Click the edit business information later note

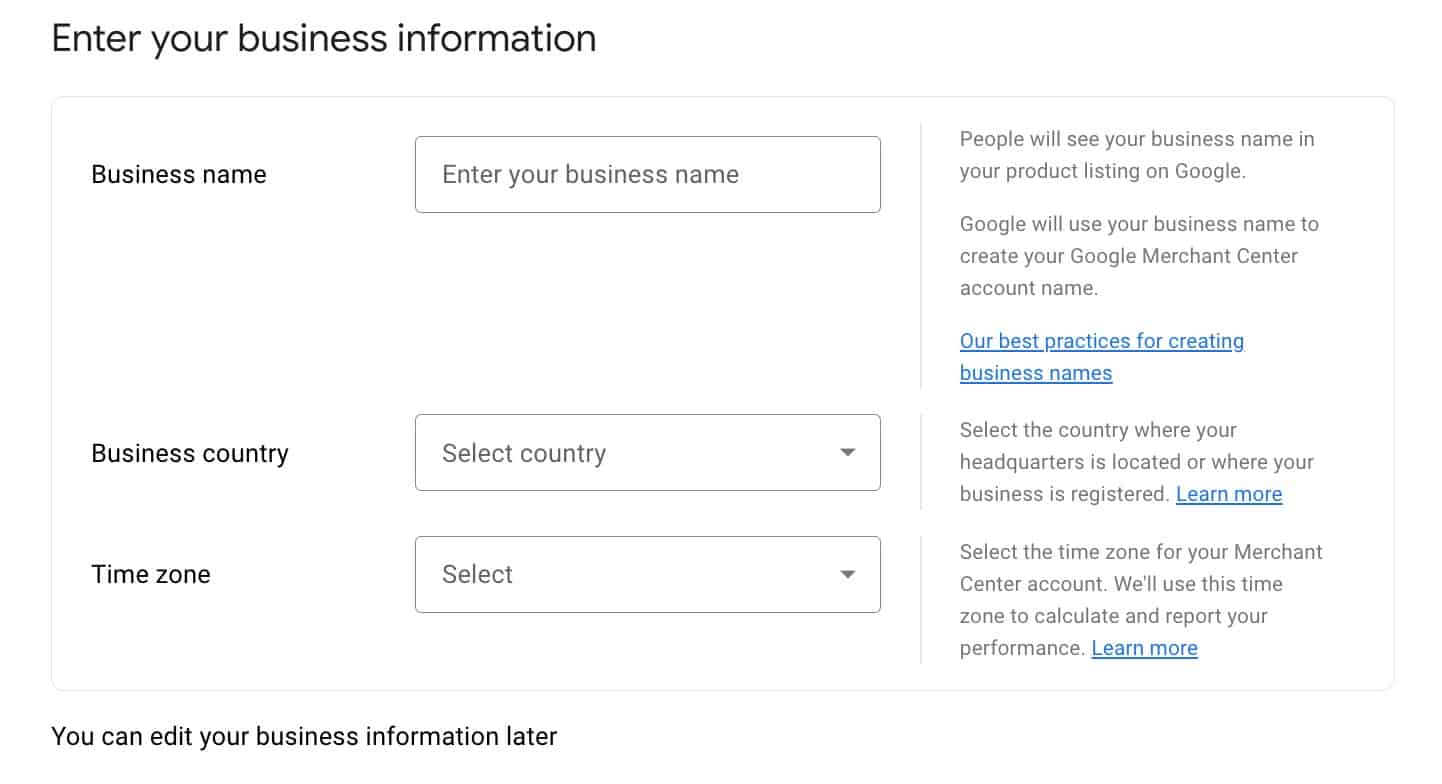coord(304,737)
